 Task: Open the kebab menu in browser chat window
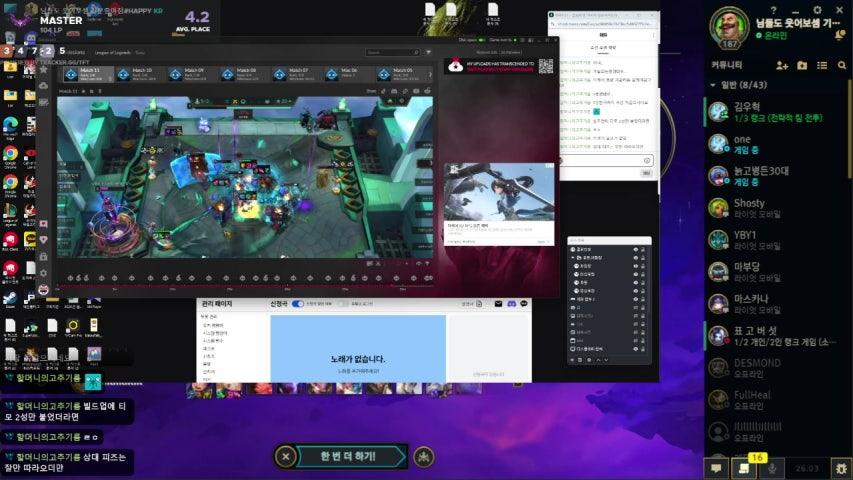point(653,35)
